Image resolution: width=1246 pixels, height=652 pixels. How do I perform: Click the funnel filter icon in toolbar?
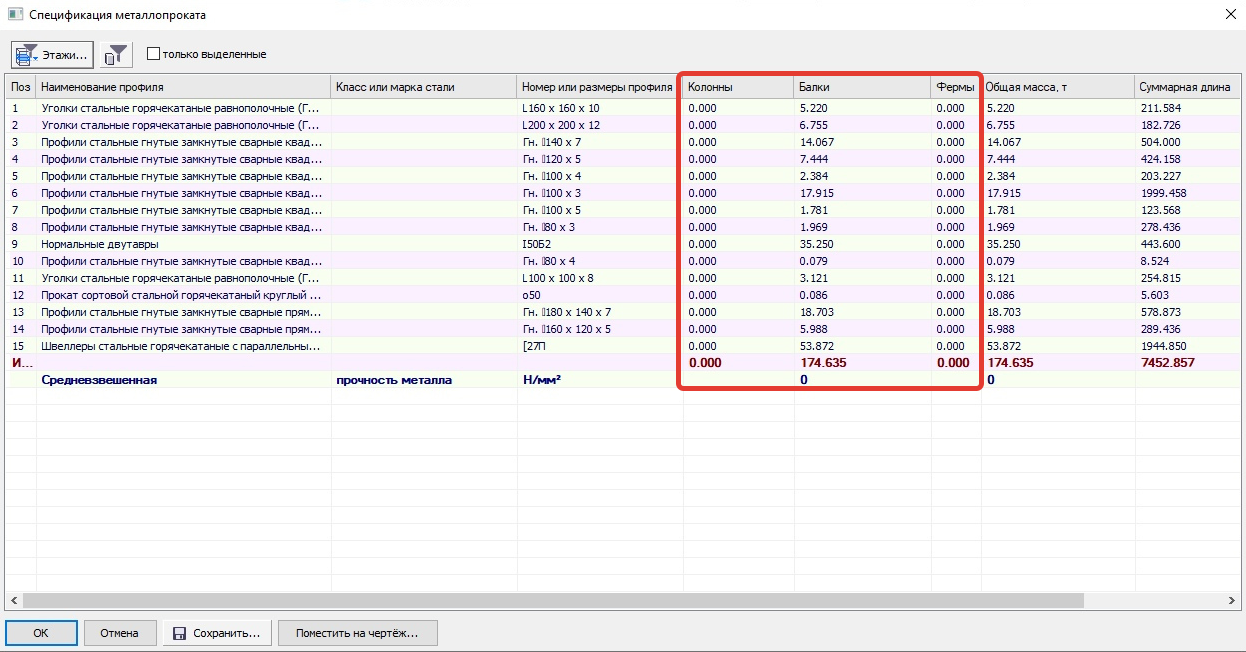(x=116, y=54)
